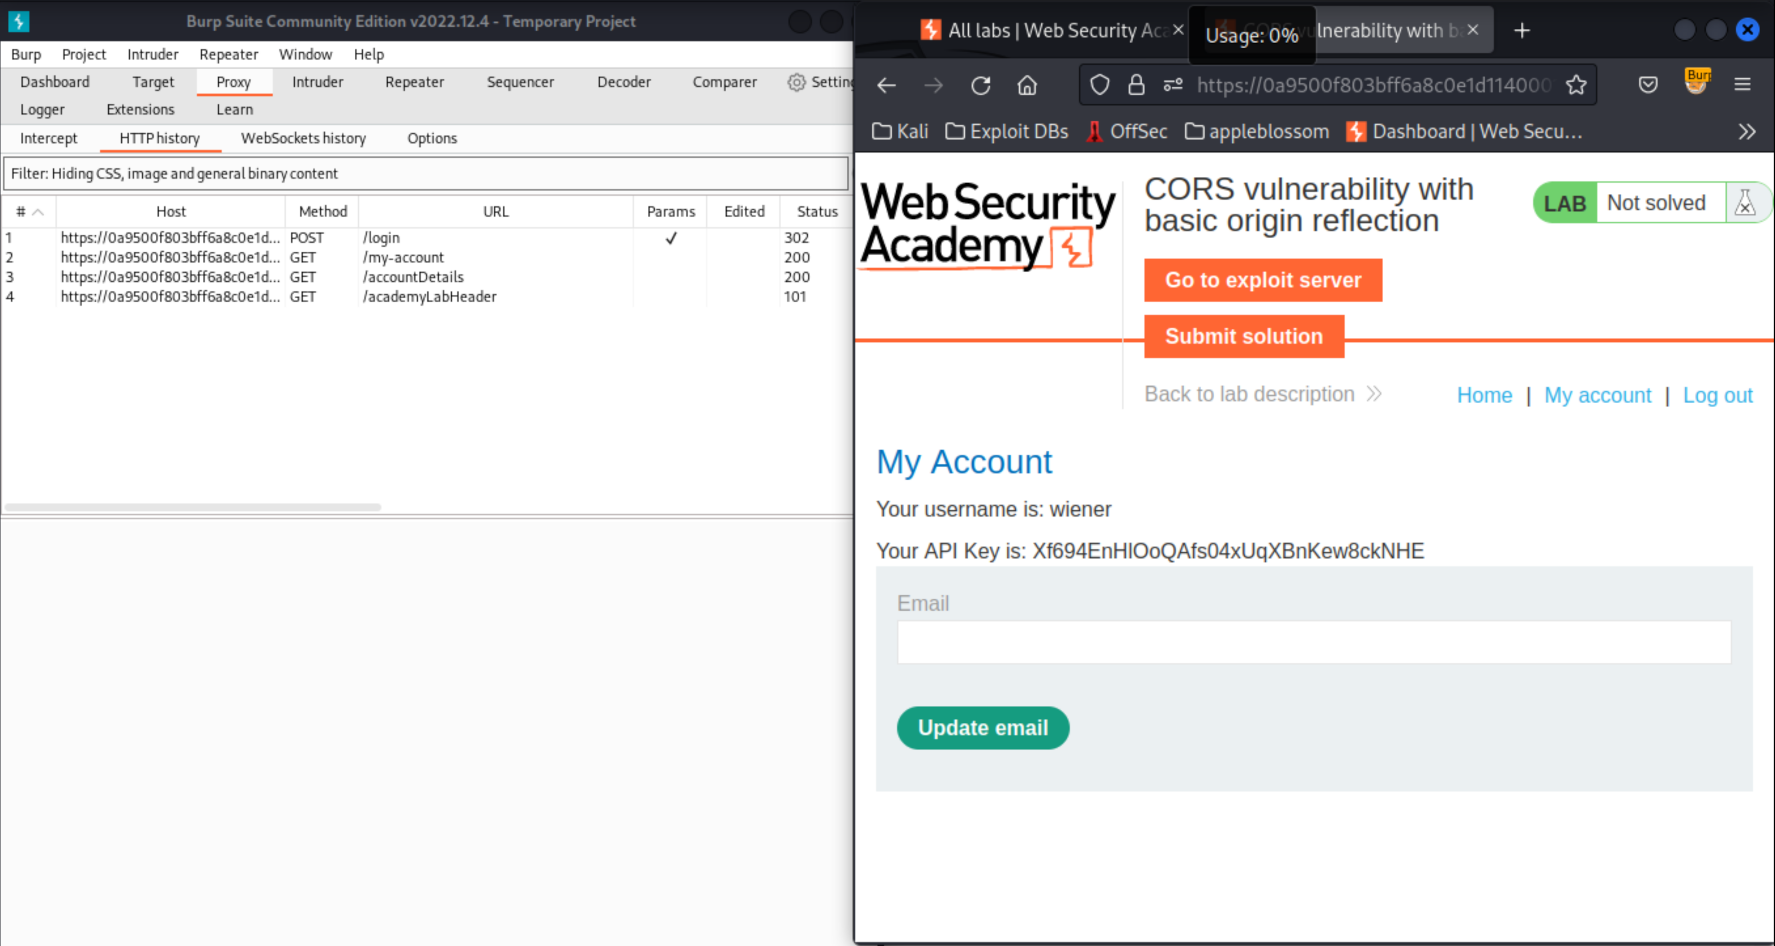Image resolution: width=1775 pixels, height=946 pixels.
Task: Switch to the Intruder tool tab
Action: click(318, 82)
